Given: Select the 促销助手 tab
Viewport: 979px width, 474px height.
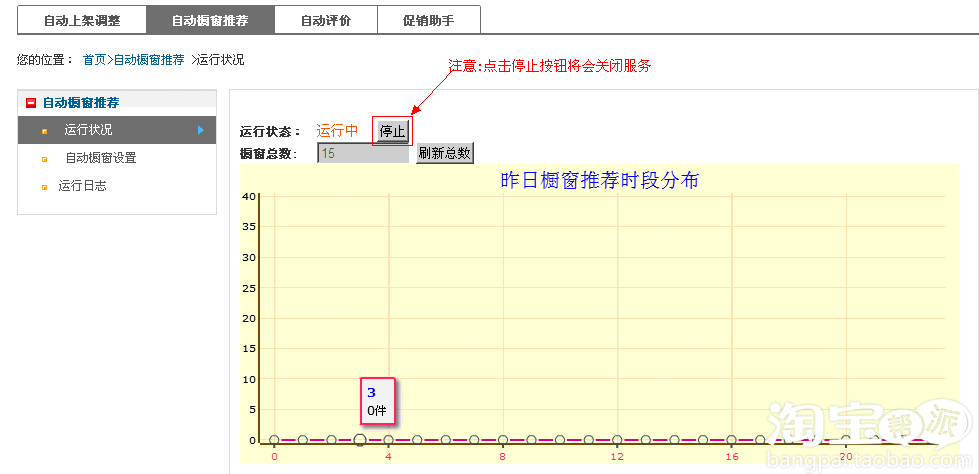Looking at the screenshot, I should (429, 20).
